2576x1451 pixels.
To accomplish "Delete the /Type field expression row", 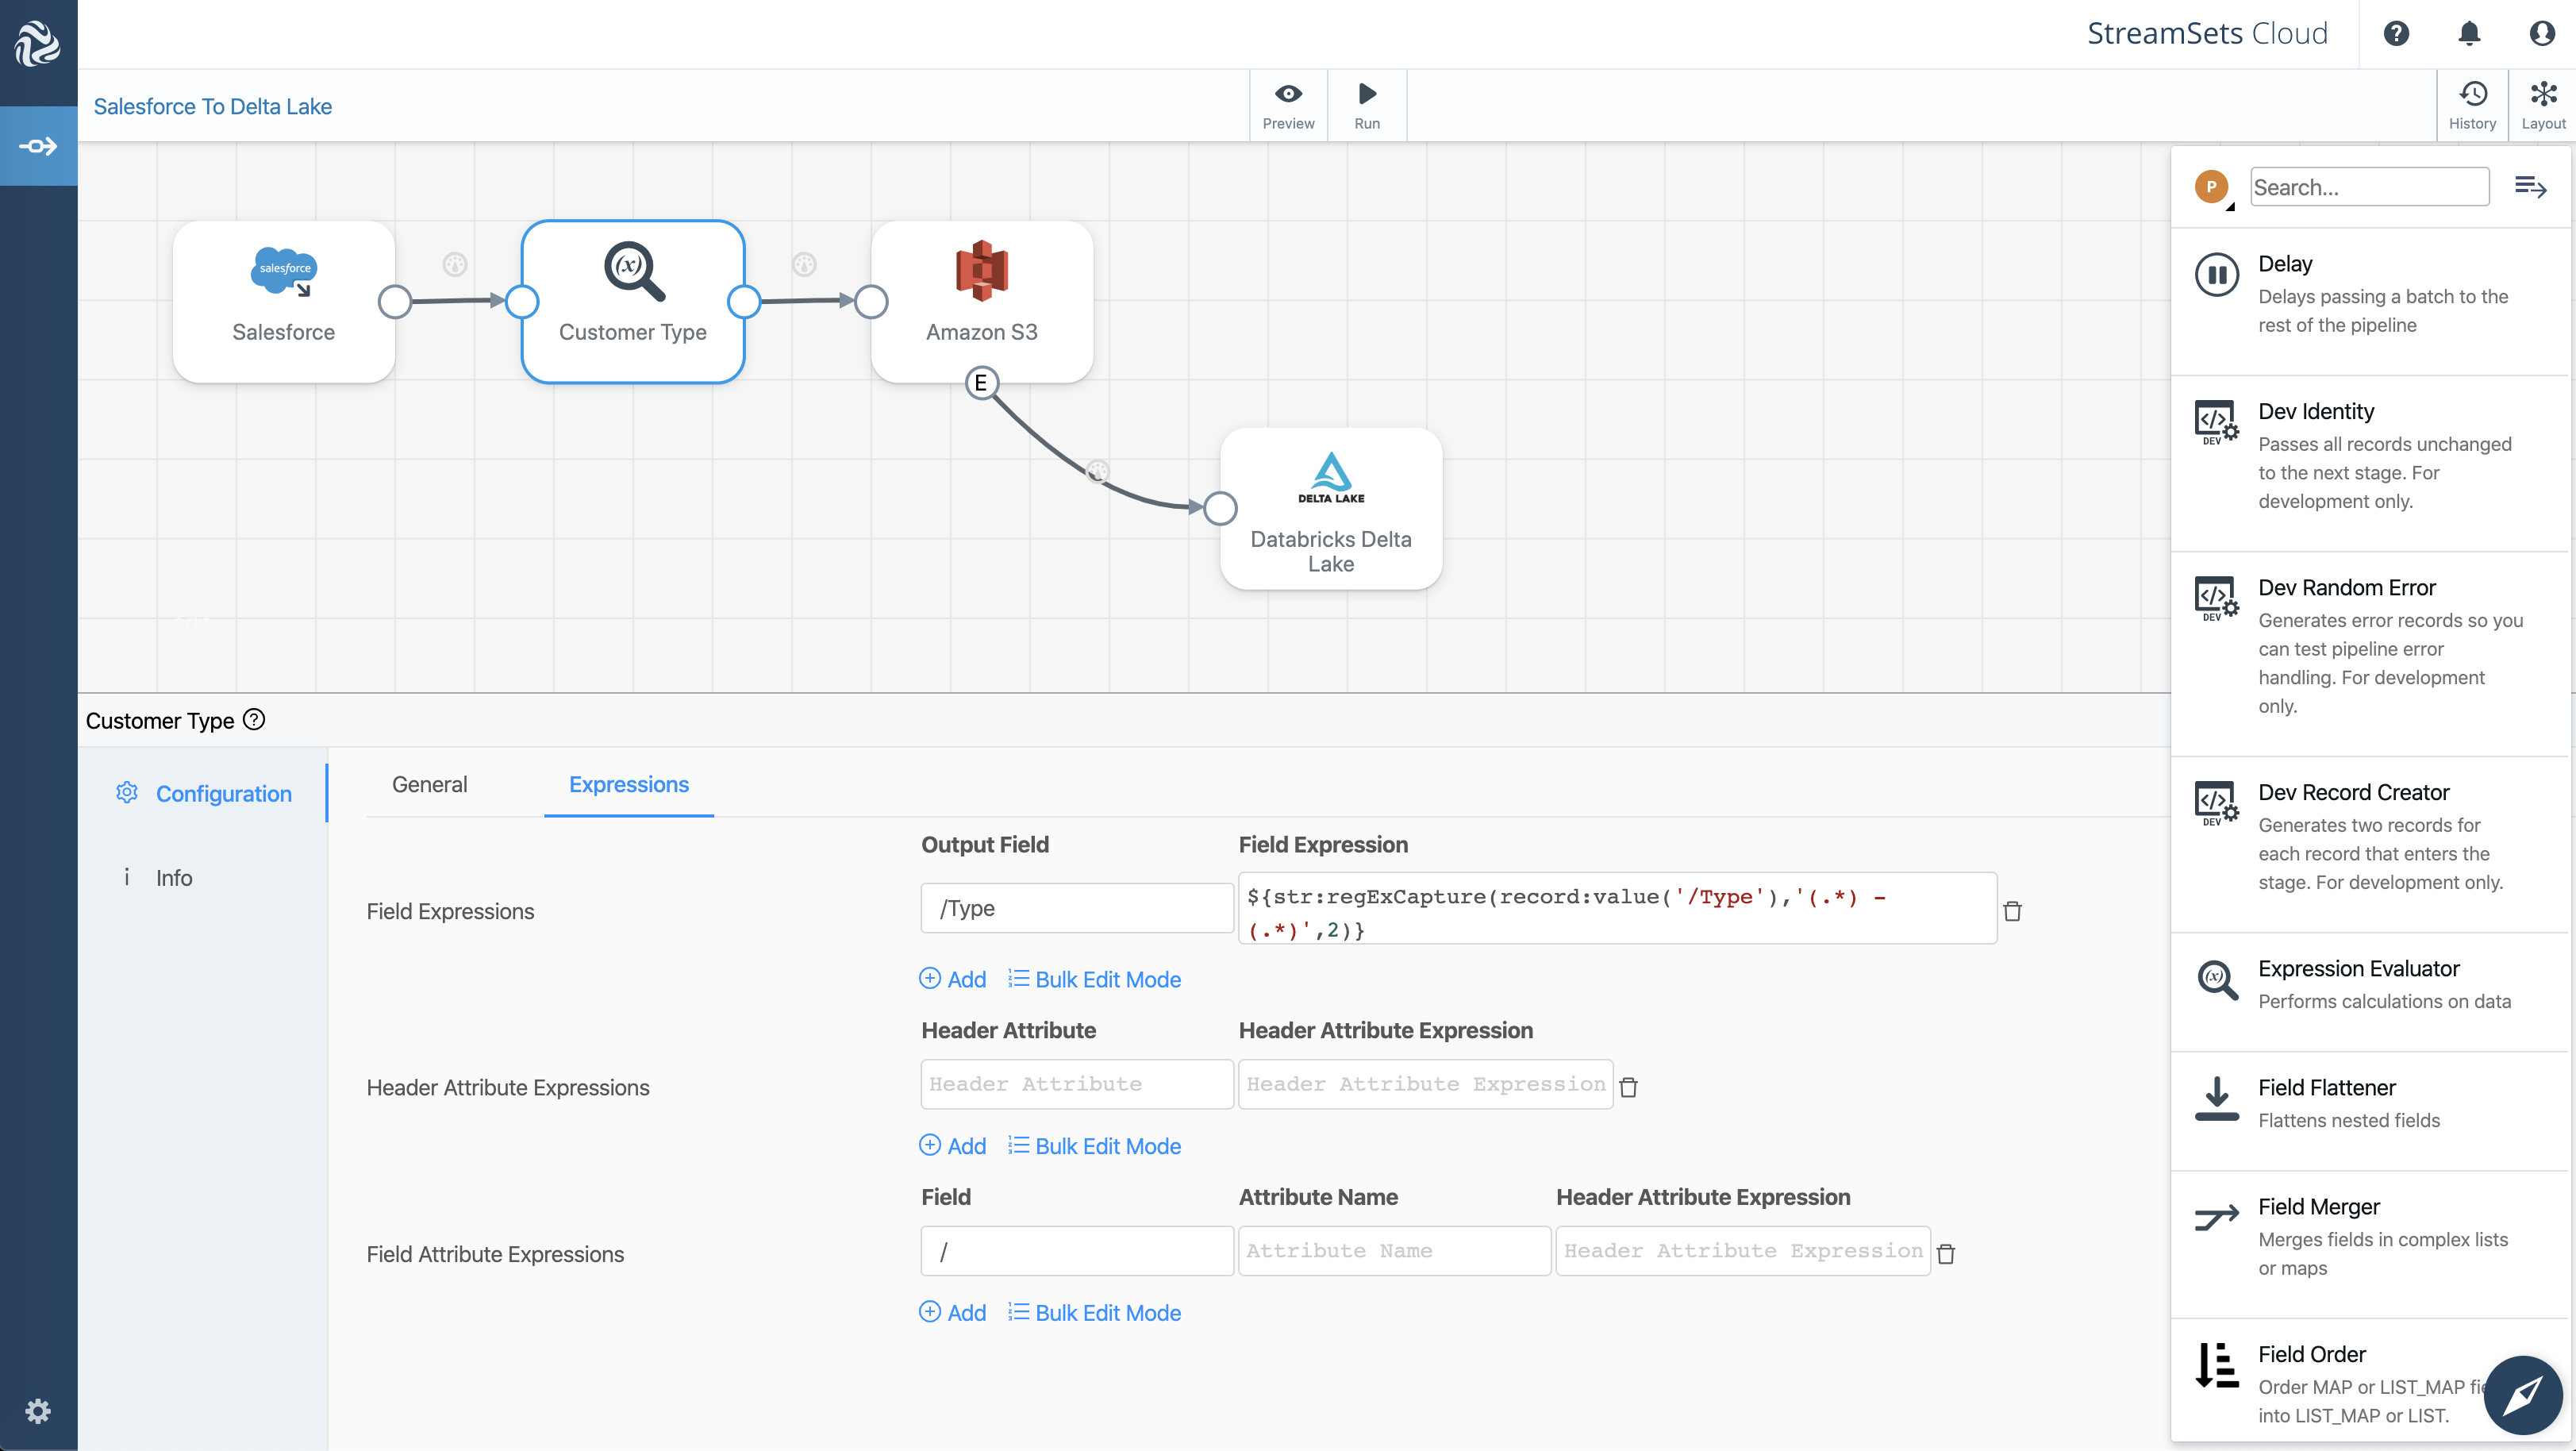I will pos(2012,911).
